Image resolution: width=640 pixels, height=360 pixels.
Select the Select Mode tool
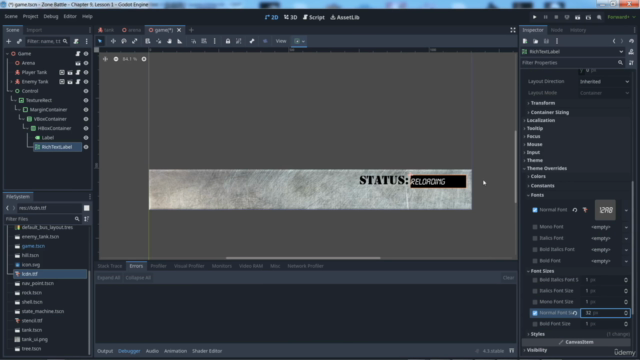pos(100,41)
